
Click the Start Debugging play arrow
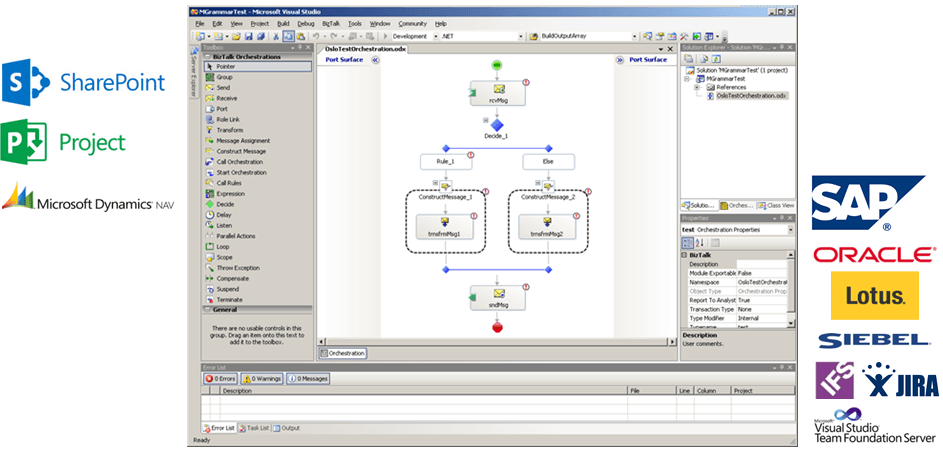pyautogui.click(x=385, y=36)
